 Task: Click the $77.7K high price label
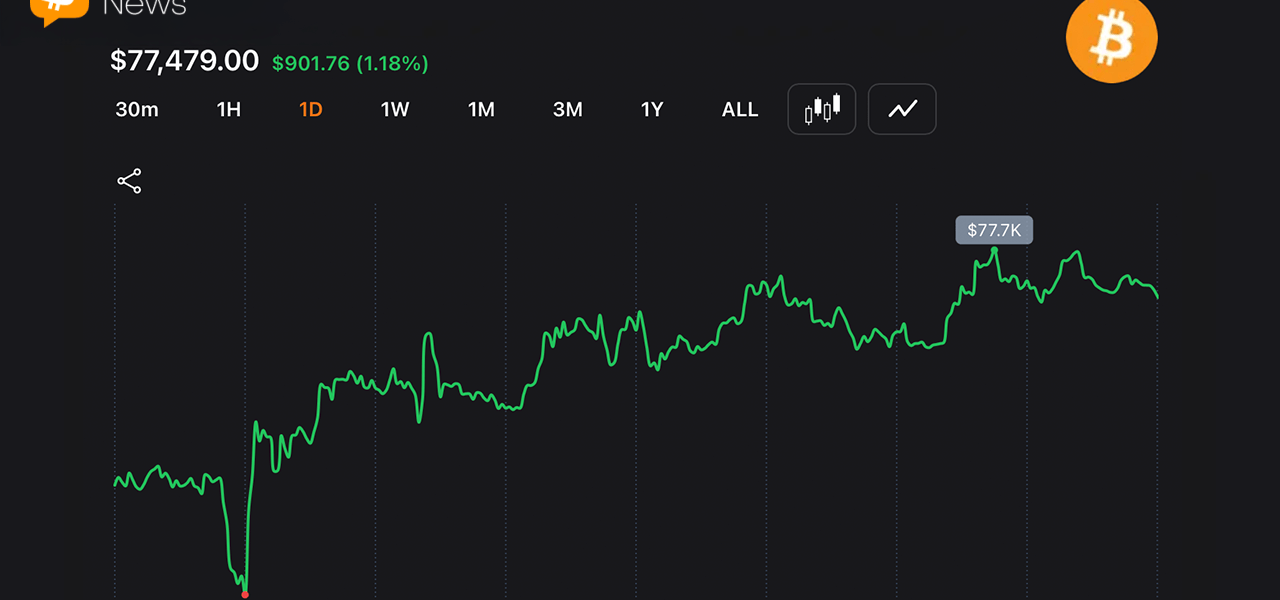click(994, 231)
